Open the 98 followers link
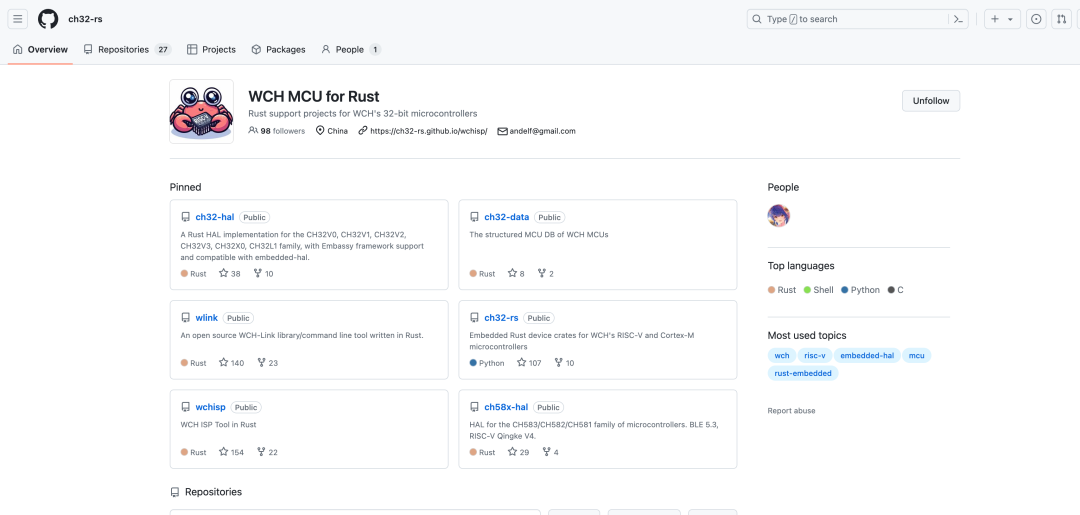This screenshot has height=515, width=1080. [277, 131]
